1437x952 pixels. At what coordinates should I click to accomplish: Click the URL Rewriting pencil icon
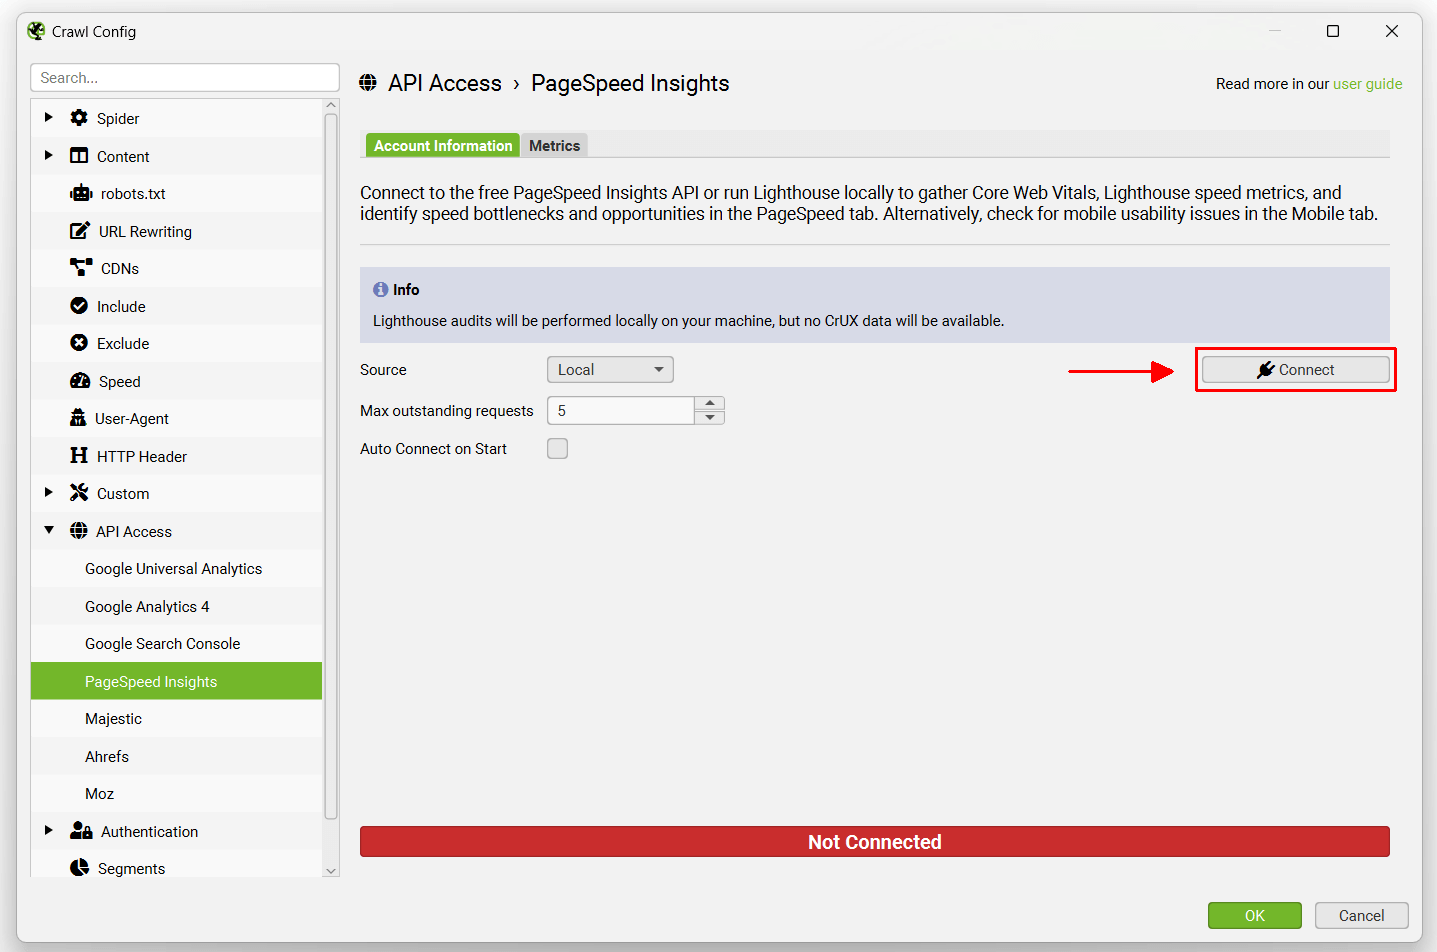(x=80, y=231)
